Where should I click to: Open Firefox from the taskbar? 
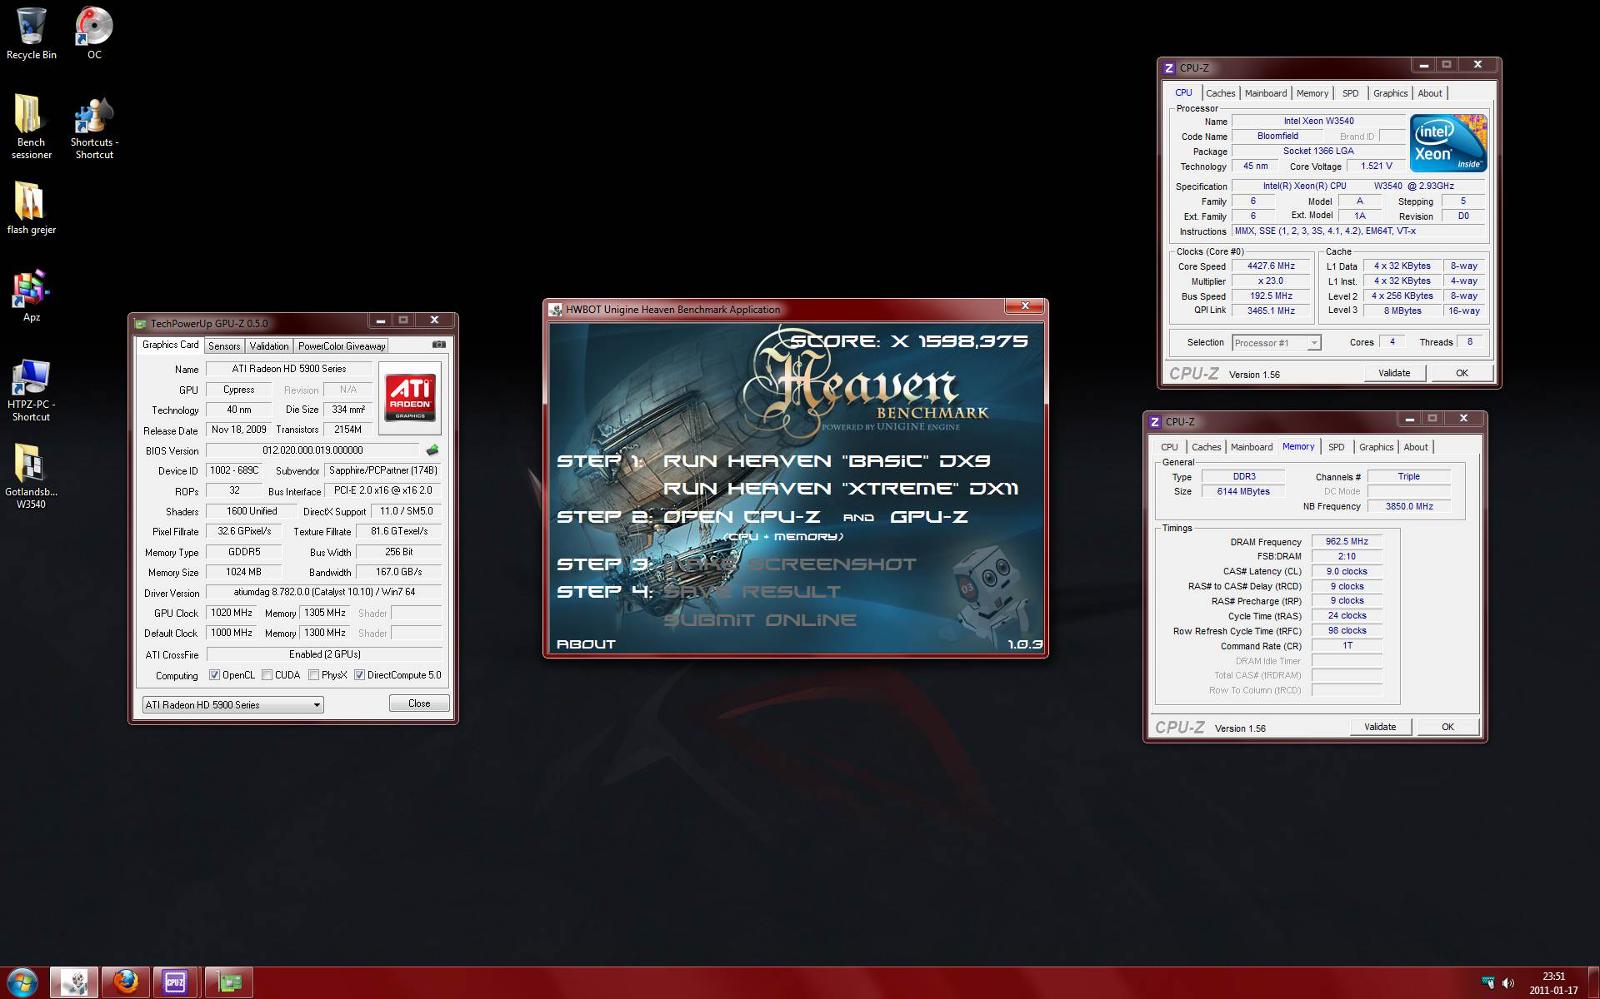click(x=125, y=982)
